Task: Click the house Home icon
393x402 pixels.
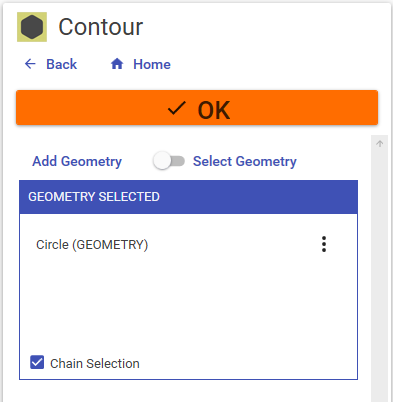Action: (x=117, y=63)
